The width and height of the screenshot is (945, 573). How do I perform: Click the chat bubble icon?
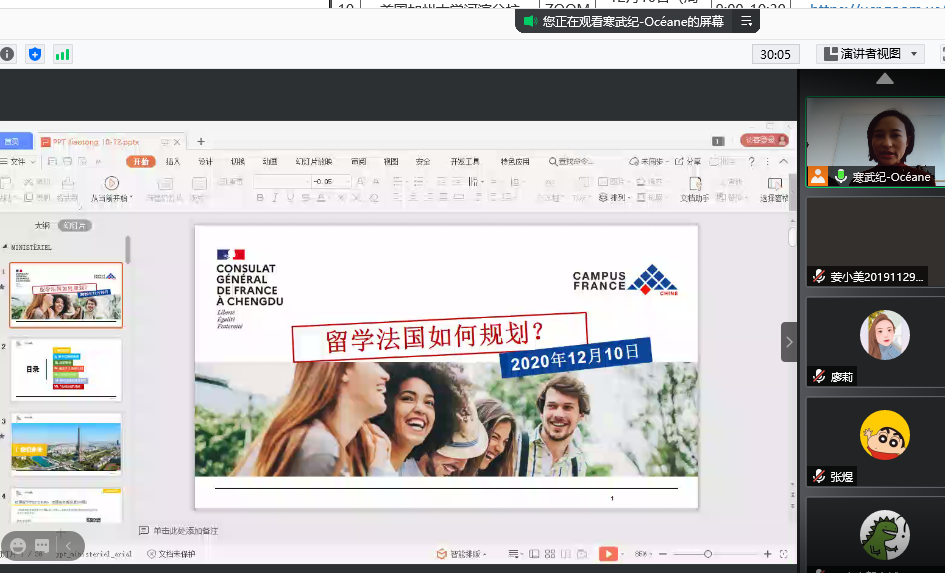(x=42, y=545)
